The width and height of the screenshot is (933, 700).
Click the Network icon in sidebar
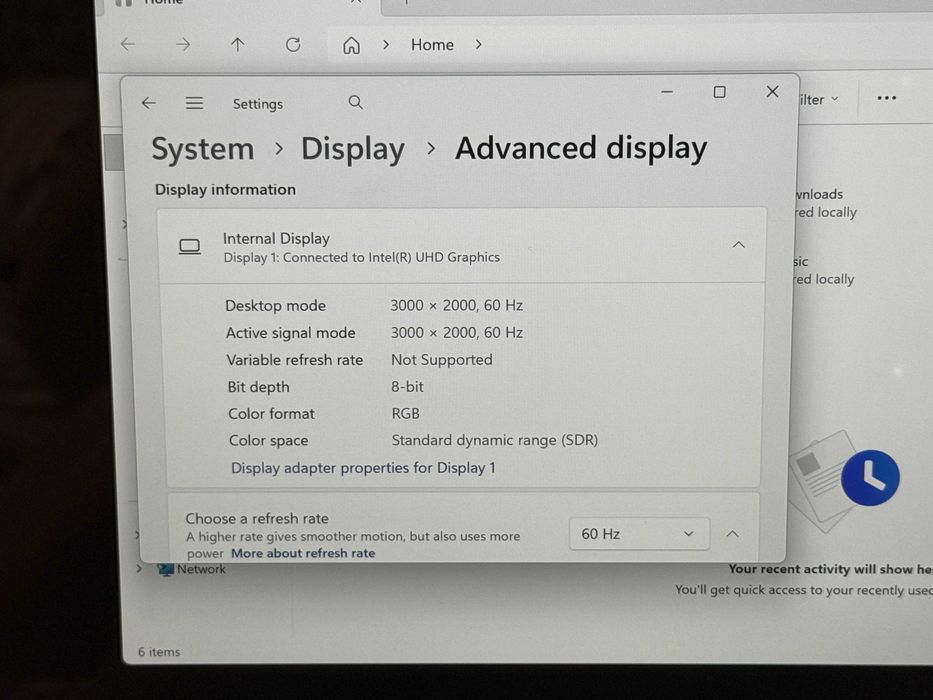point(165,570)
